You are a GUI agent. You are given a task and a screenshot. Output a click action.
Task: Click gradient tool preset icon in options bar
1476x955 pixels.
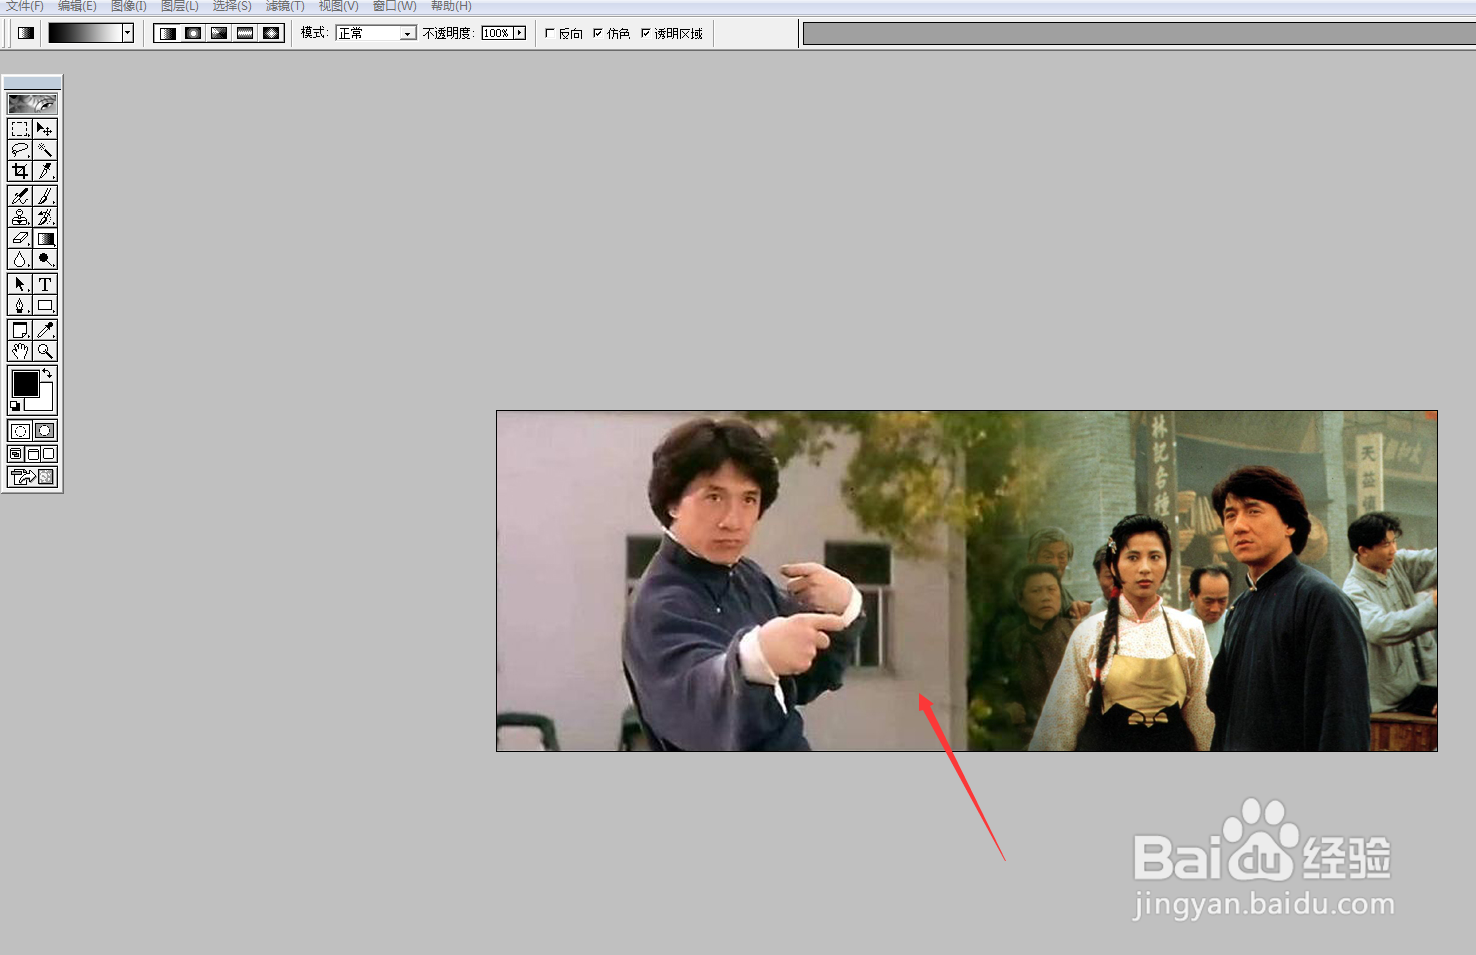pyautogui.click(x=26, y=33)
